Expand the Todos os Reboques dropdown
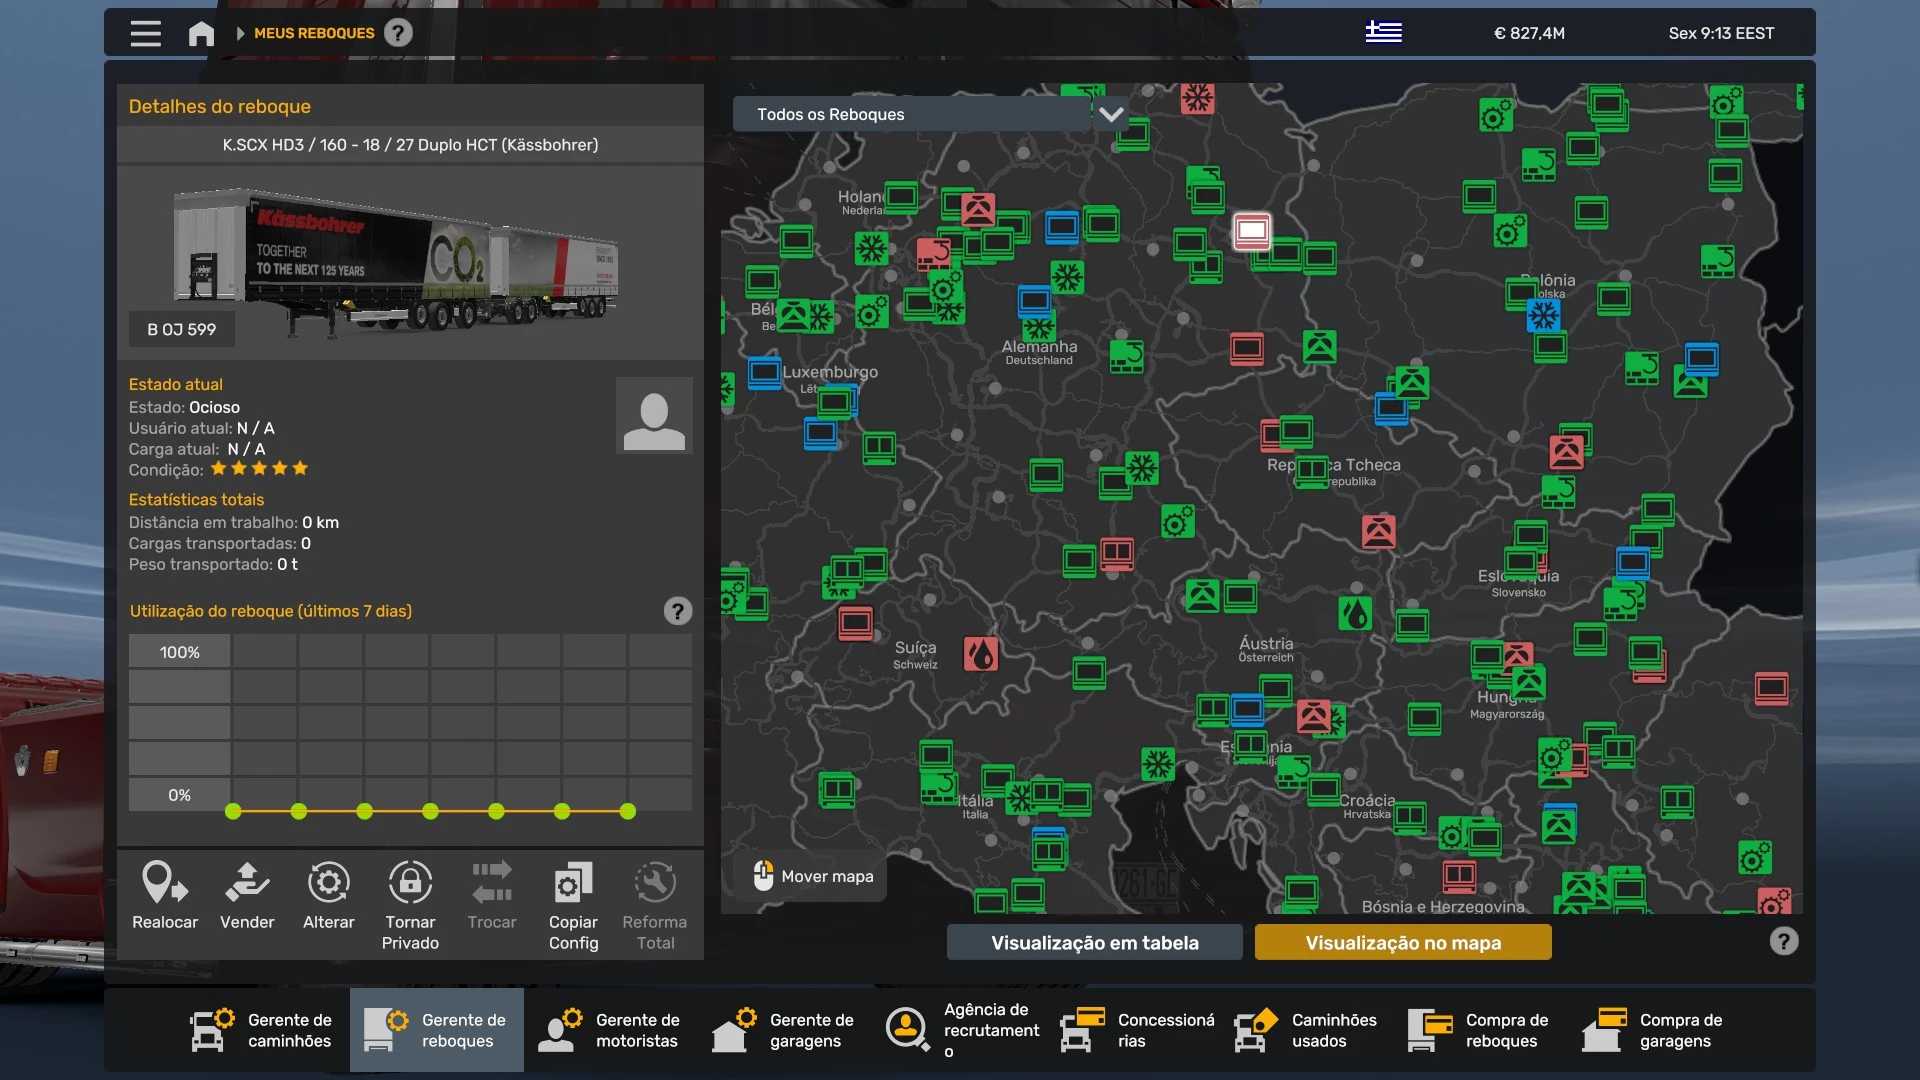The height and width of the screenshot is (1080, 1920). [912, 114]
